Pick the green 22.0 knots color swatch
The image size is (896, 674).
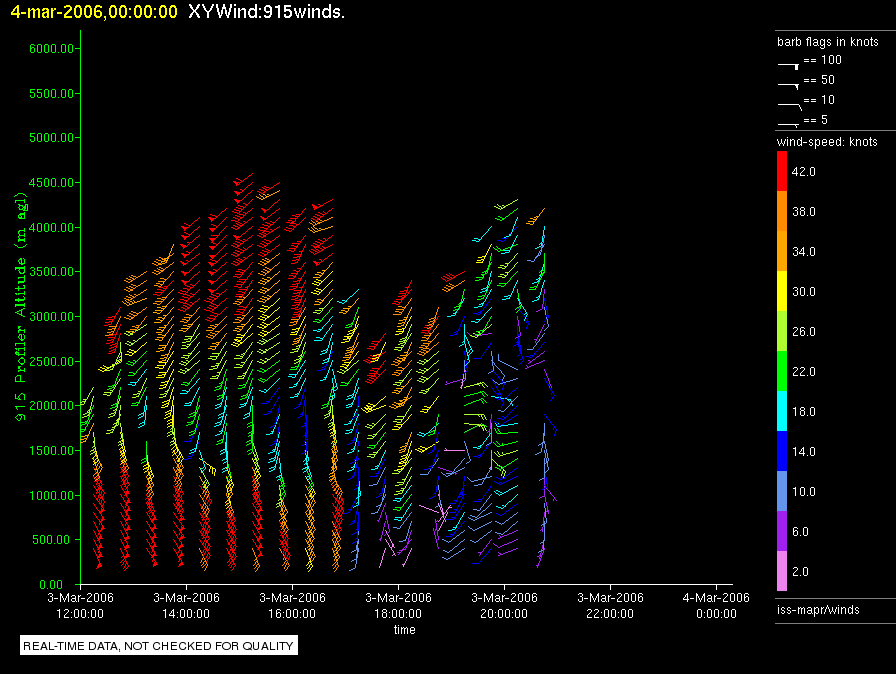[782, 371]
